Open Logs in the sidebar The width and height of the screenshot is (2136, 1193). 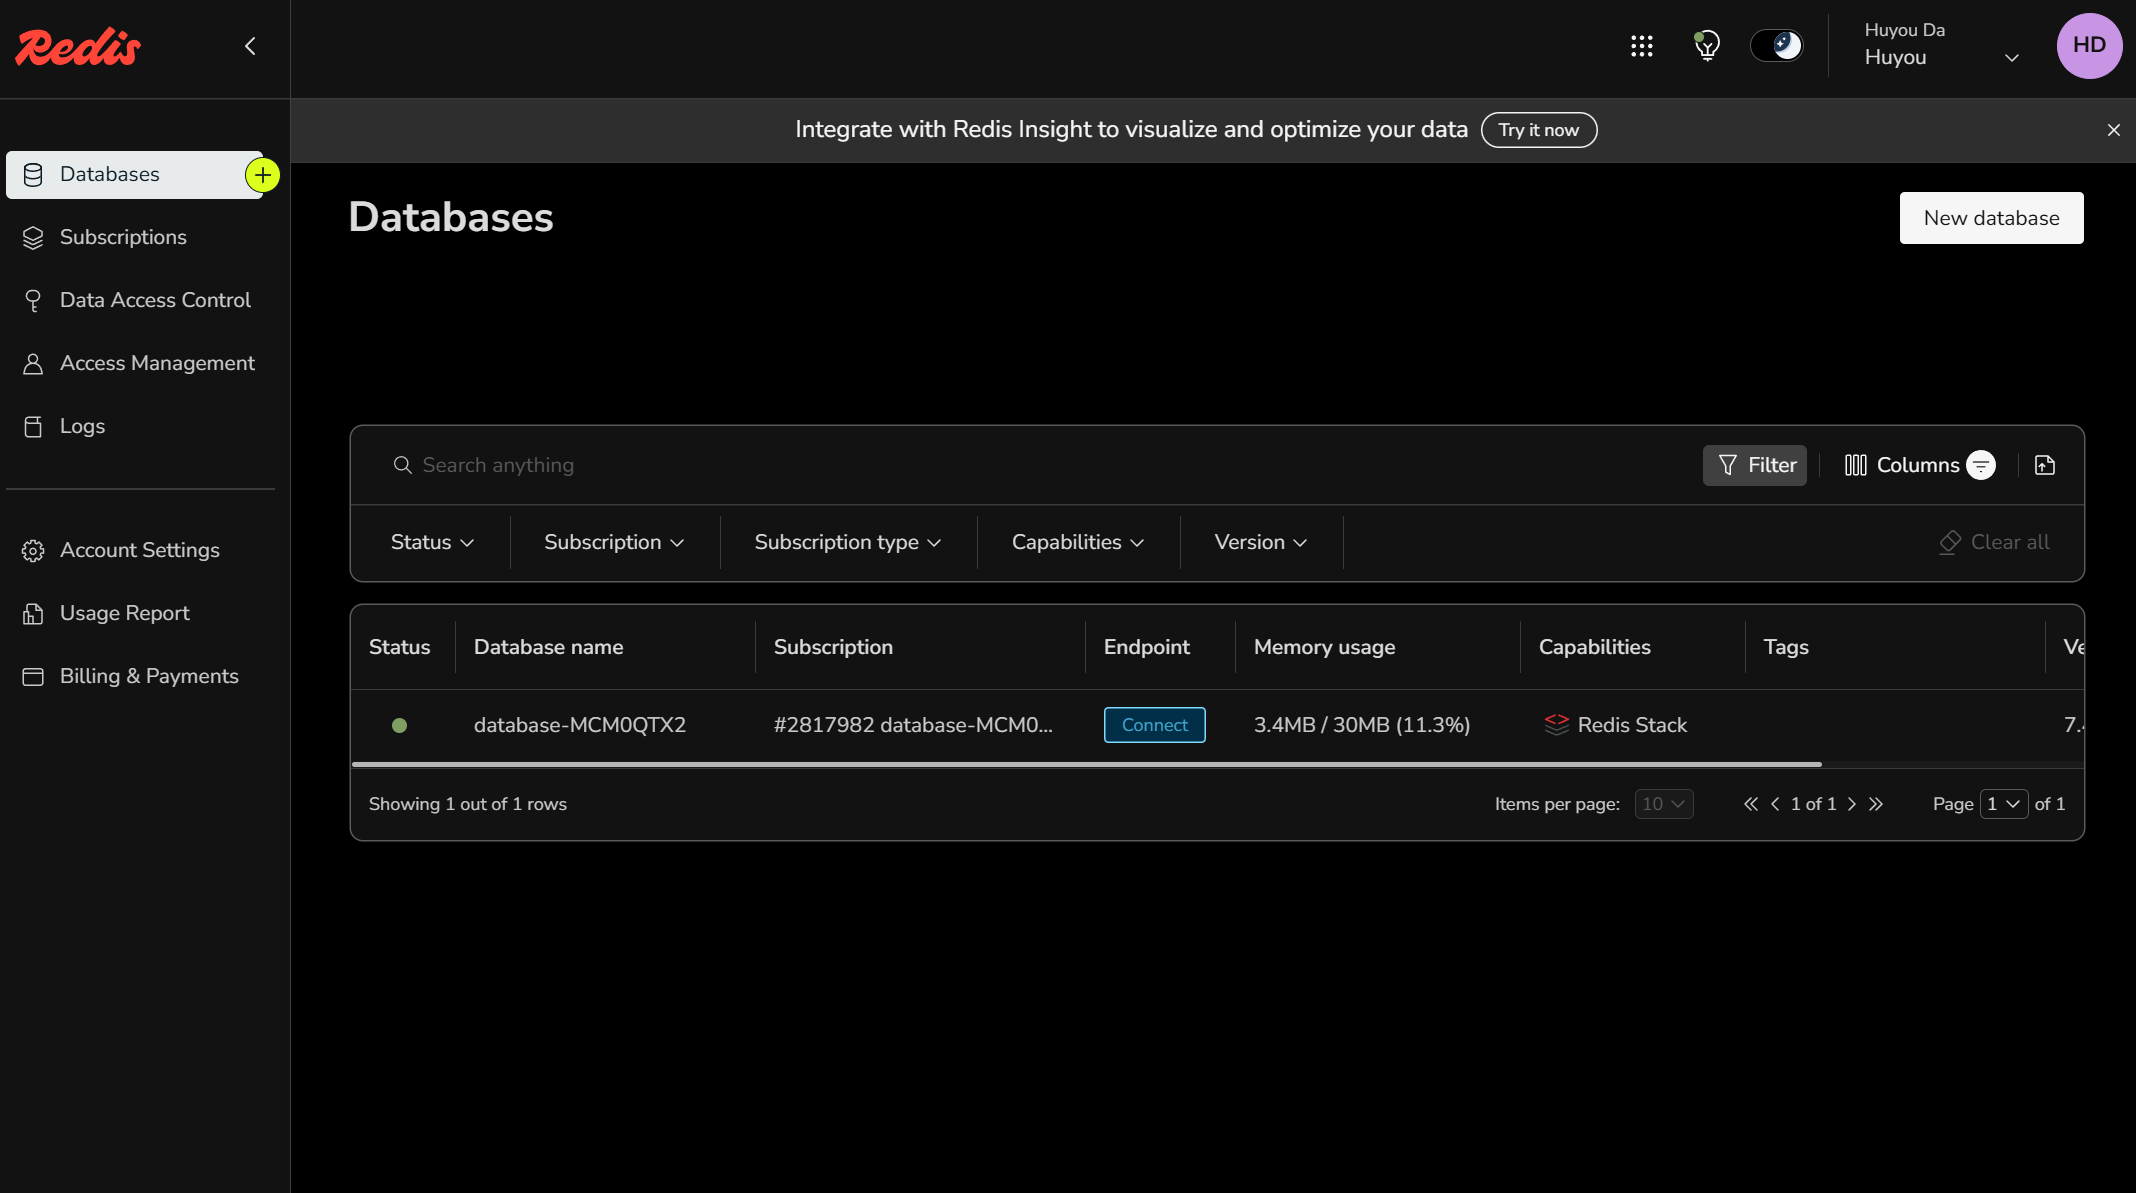tap(82, 426)
